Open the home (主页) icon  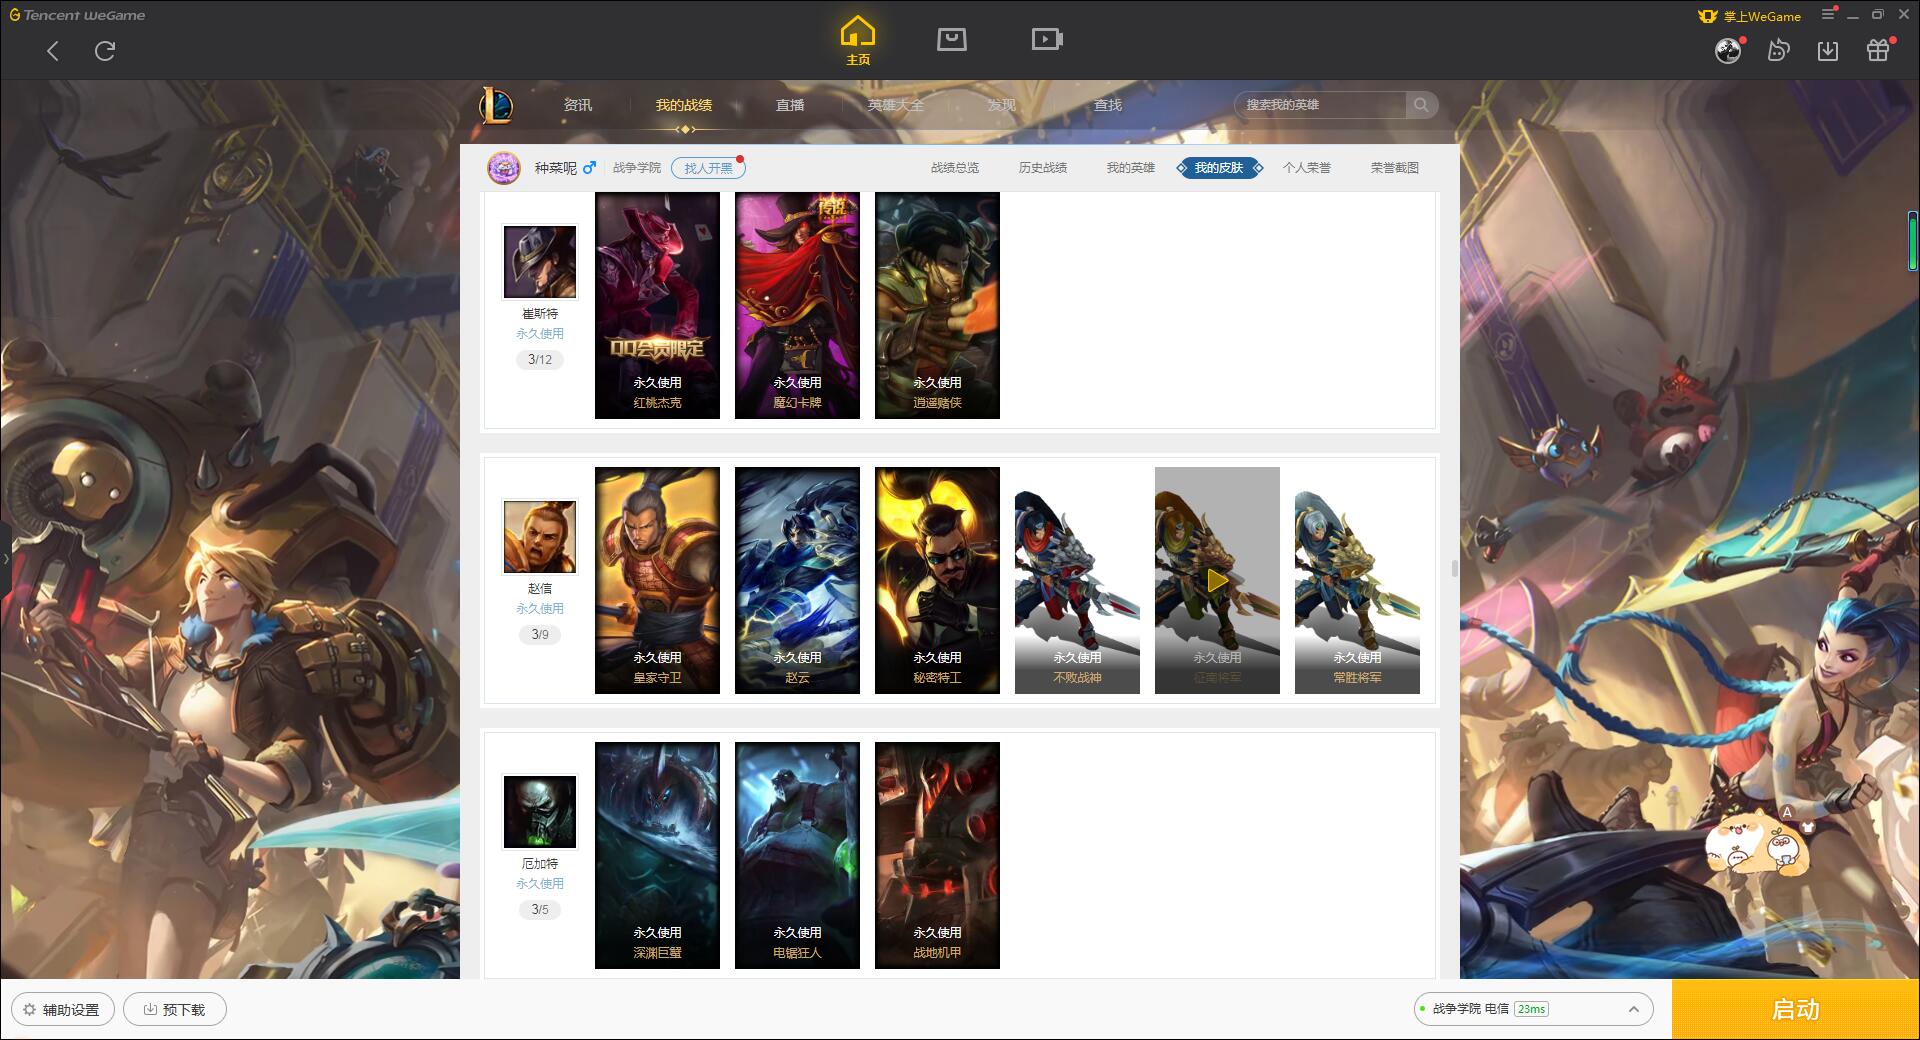click(x=858, y=41)
